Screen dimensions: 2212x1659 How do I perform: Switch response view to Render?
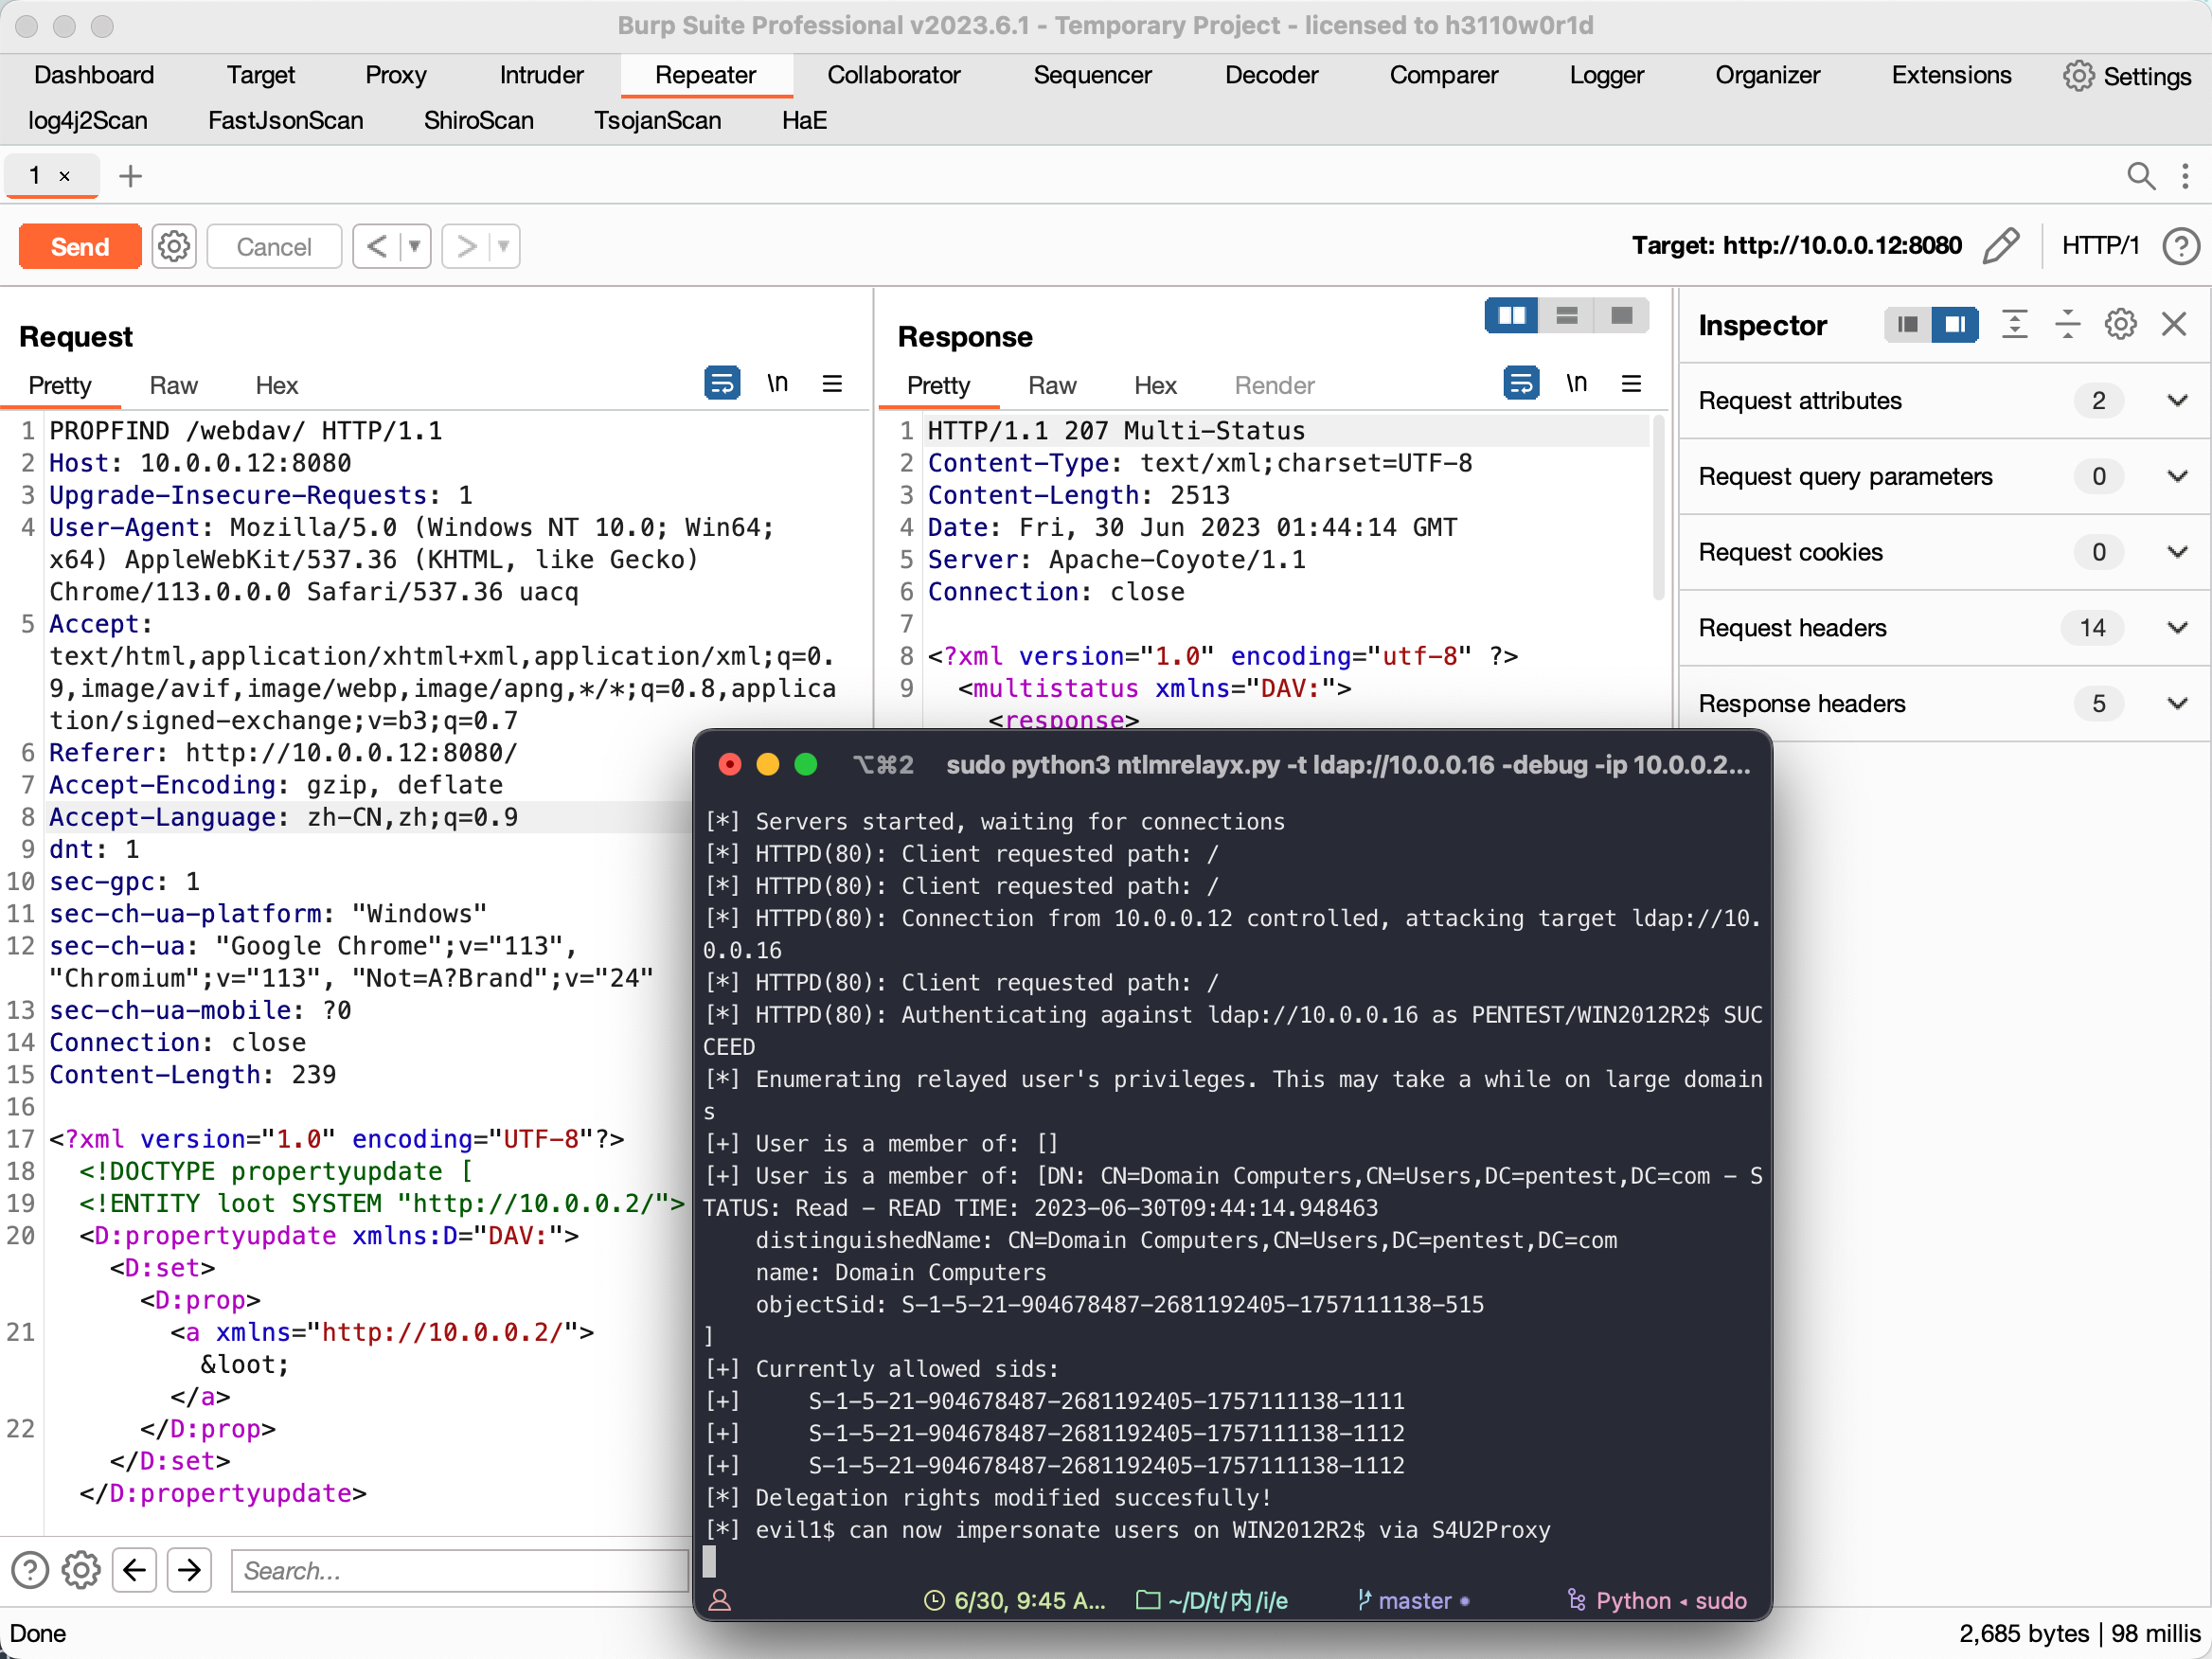pyautogui.click(x=1274, y=385)
